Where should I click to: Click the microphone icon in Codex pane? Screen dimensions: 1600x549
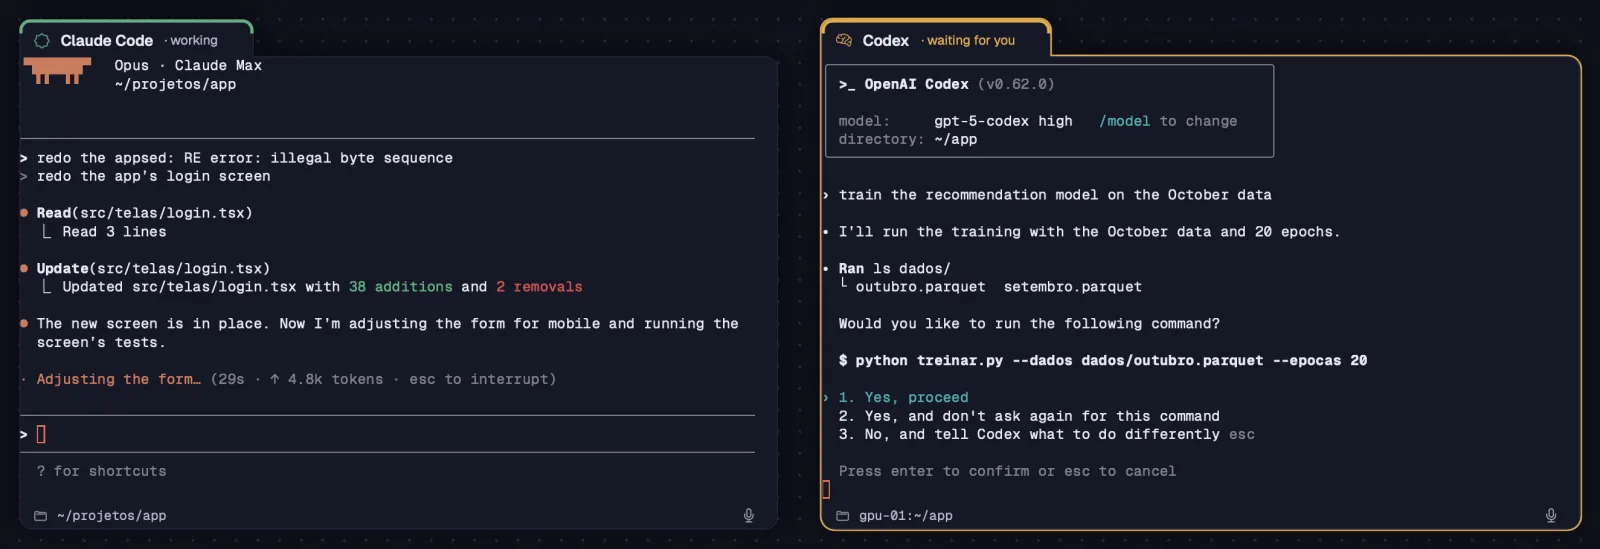(1551, 516)
